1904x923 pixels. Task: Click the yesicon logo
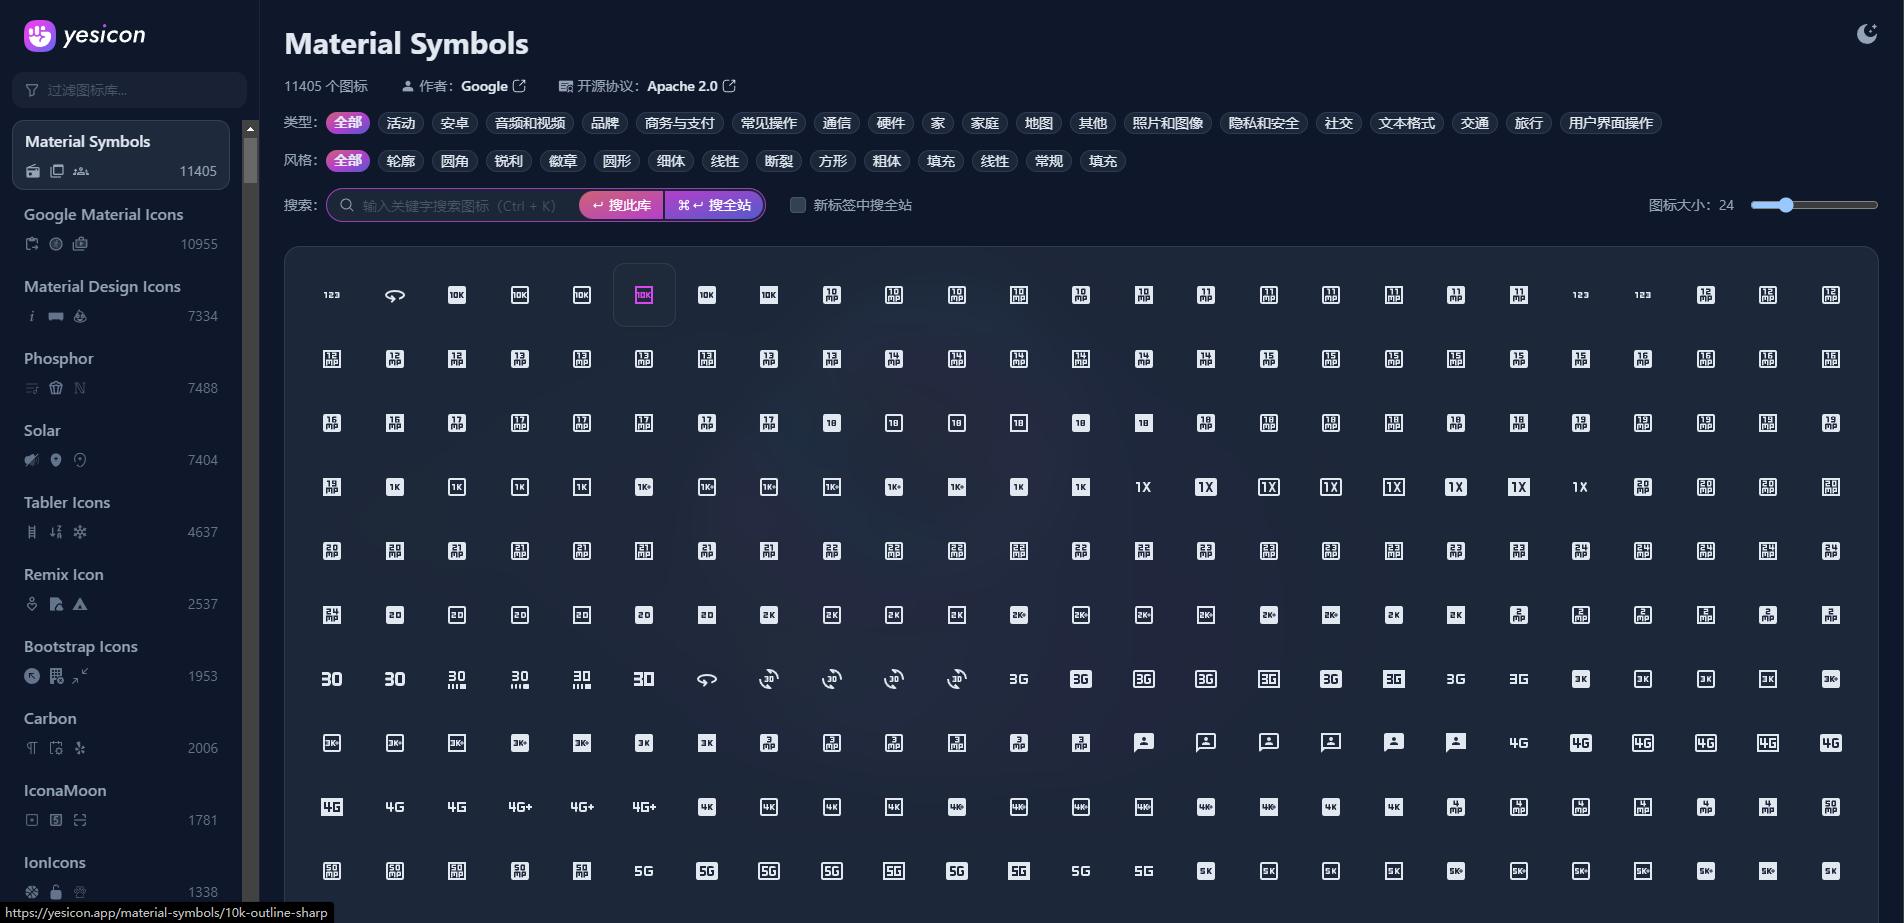point(85,36)
